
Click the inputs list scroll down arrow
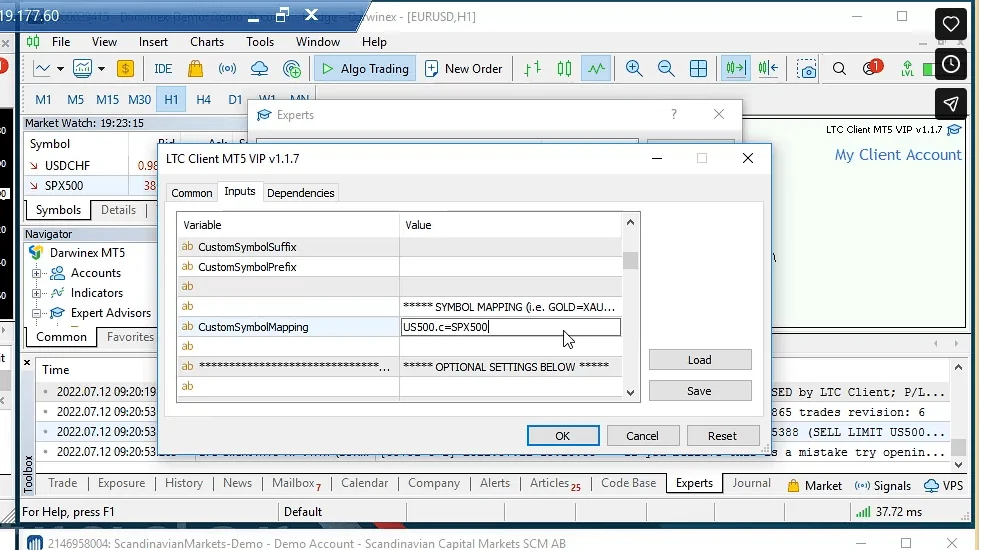[x=631, y=393]
